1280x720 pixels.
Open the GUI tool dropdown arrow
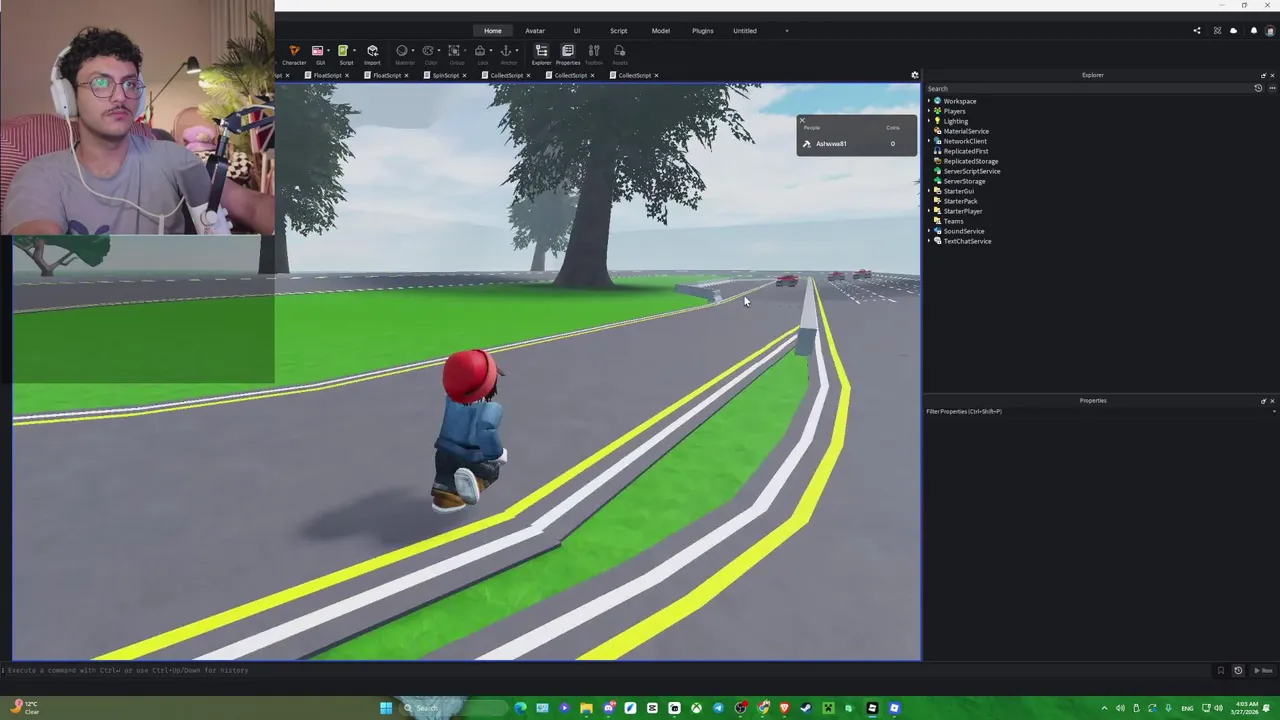[x=328, y=51]
